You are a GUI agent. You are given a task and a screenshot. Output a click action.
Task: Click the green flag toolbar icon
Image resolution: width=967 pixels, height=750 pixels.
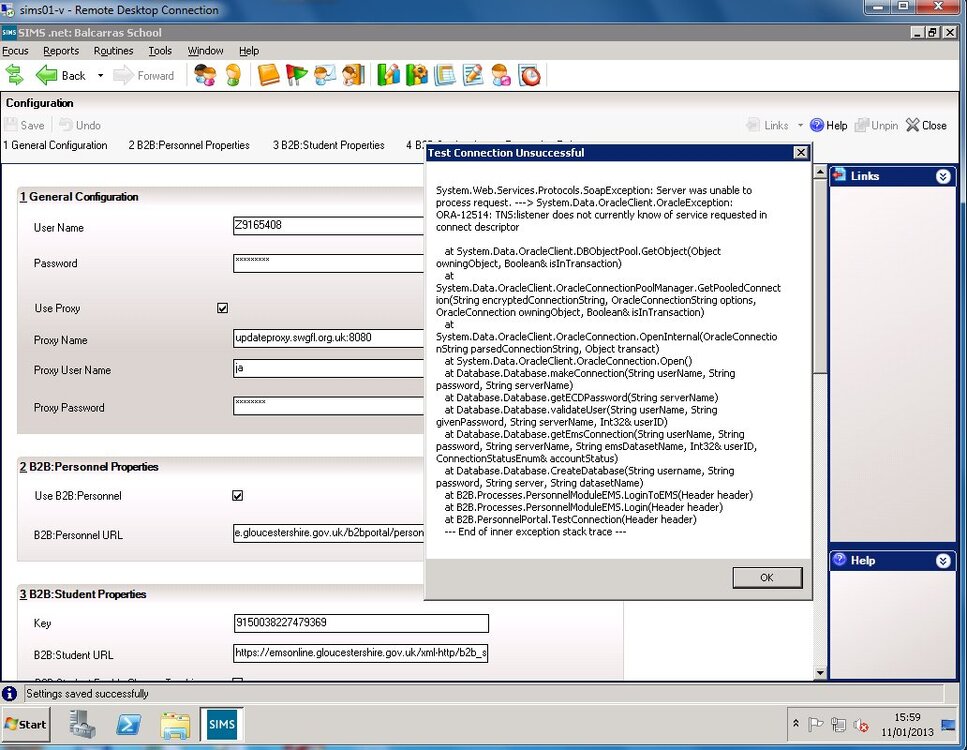297,75
